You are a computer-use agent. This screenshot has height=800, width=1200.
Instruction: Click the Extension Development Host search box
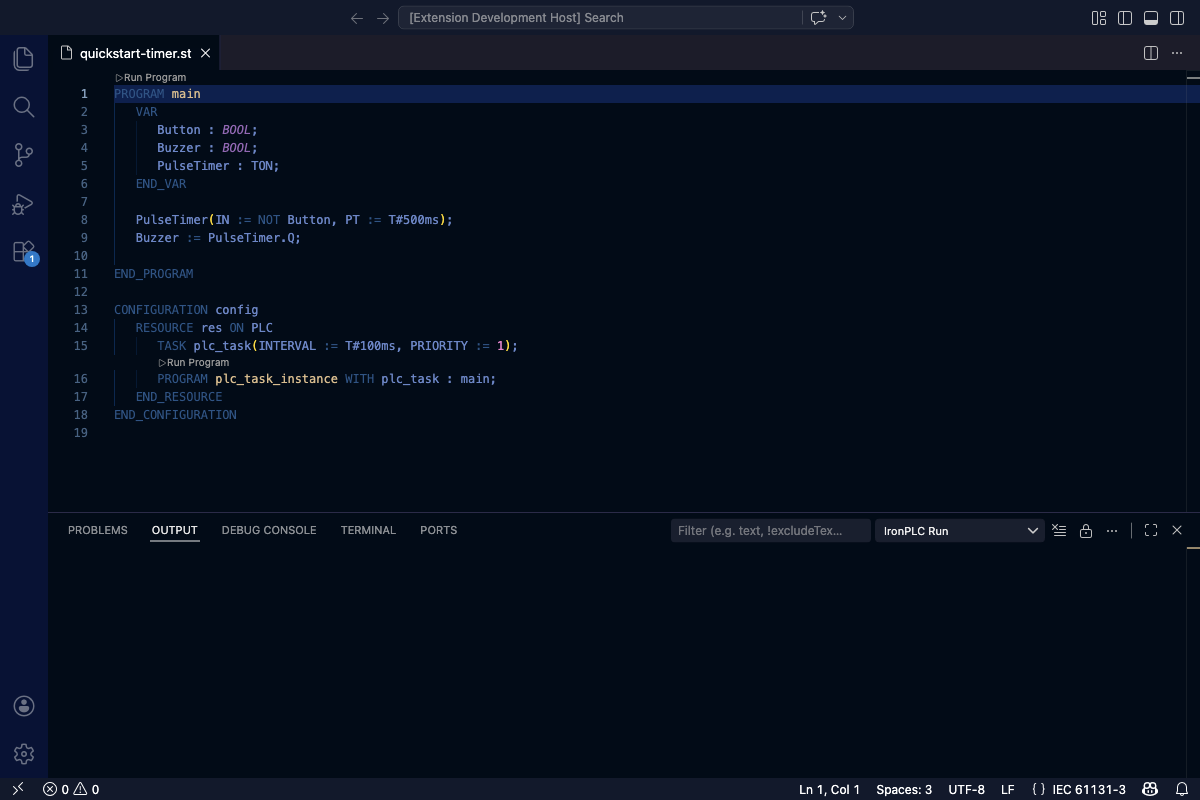pos(600,18)
